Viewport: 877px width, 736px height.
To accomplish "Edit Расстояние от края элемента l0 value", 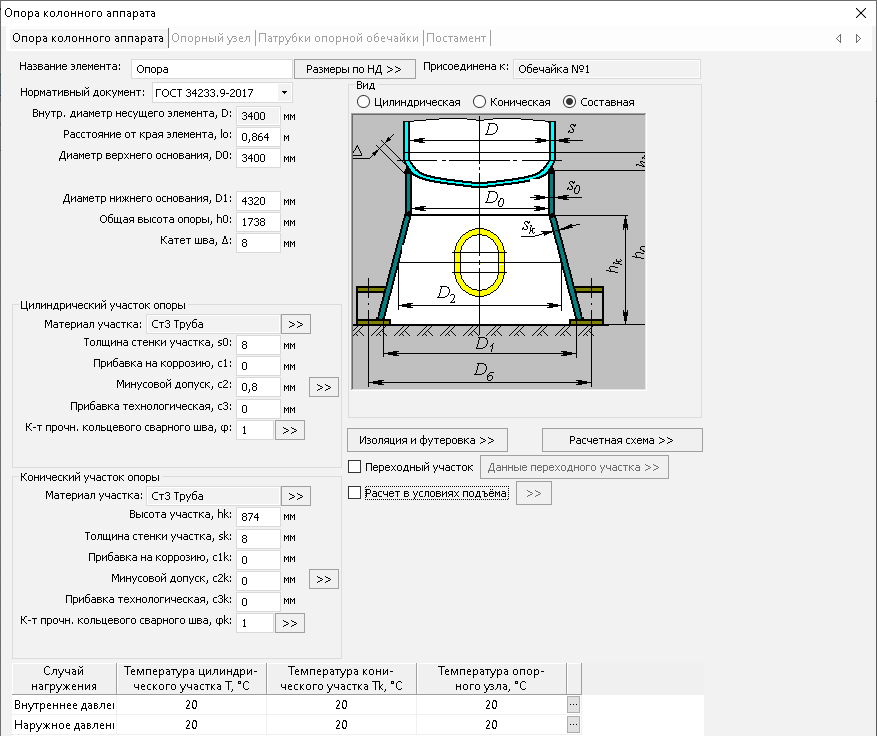I will point(258,137).
